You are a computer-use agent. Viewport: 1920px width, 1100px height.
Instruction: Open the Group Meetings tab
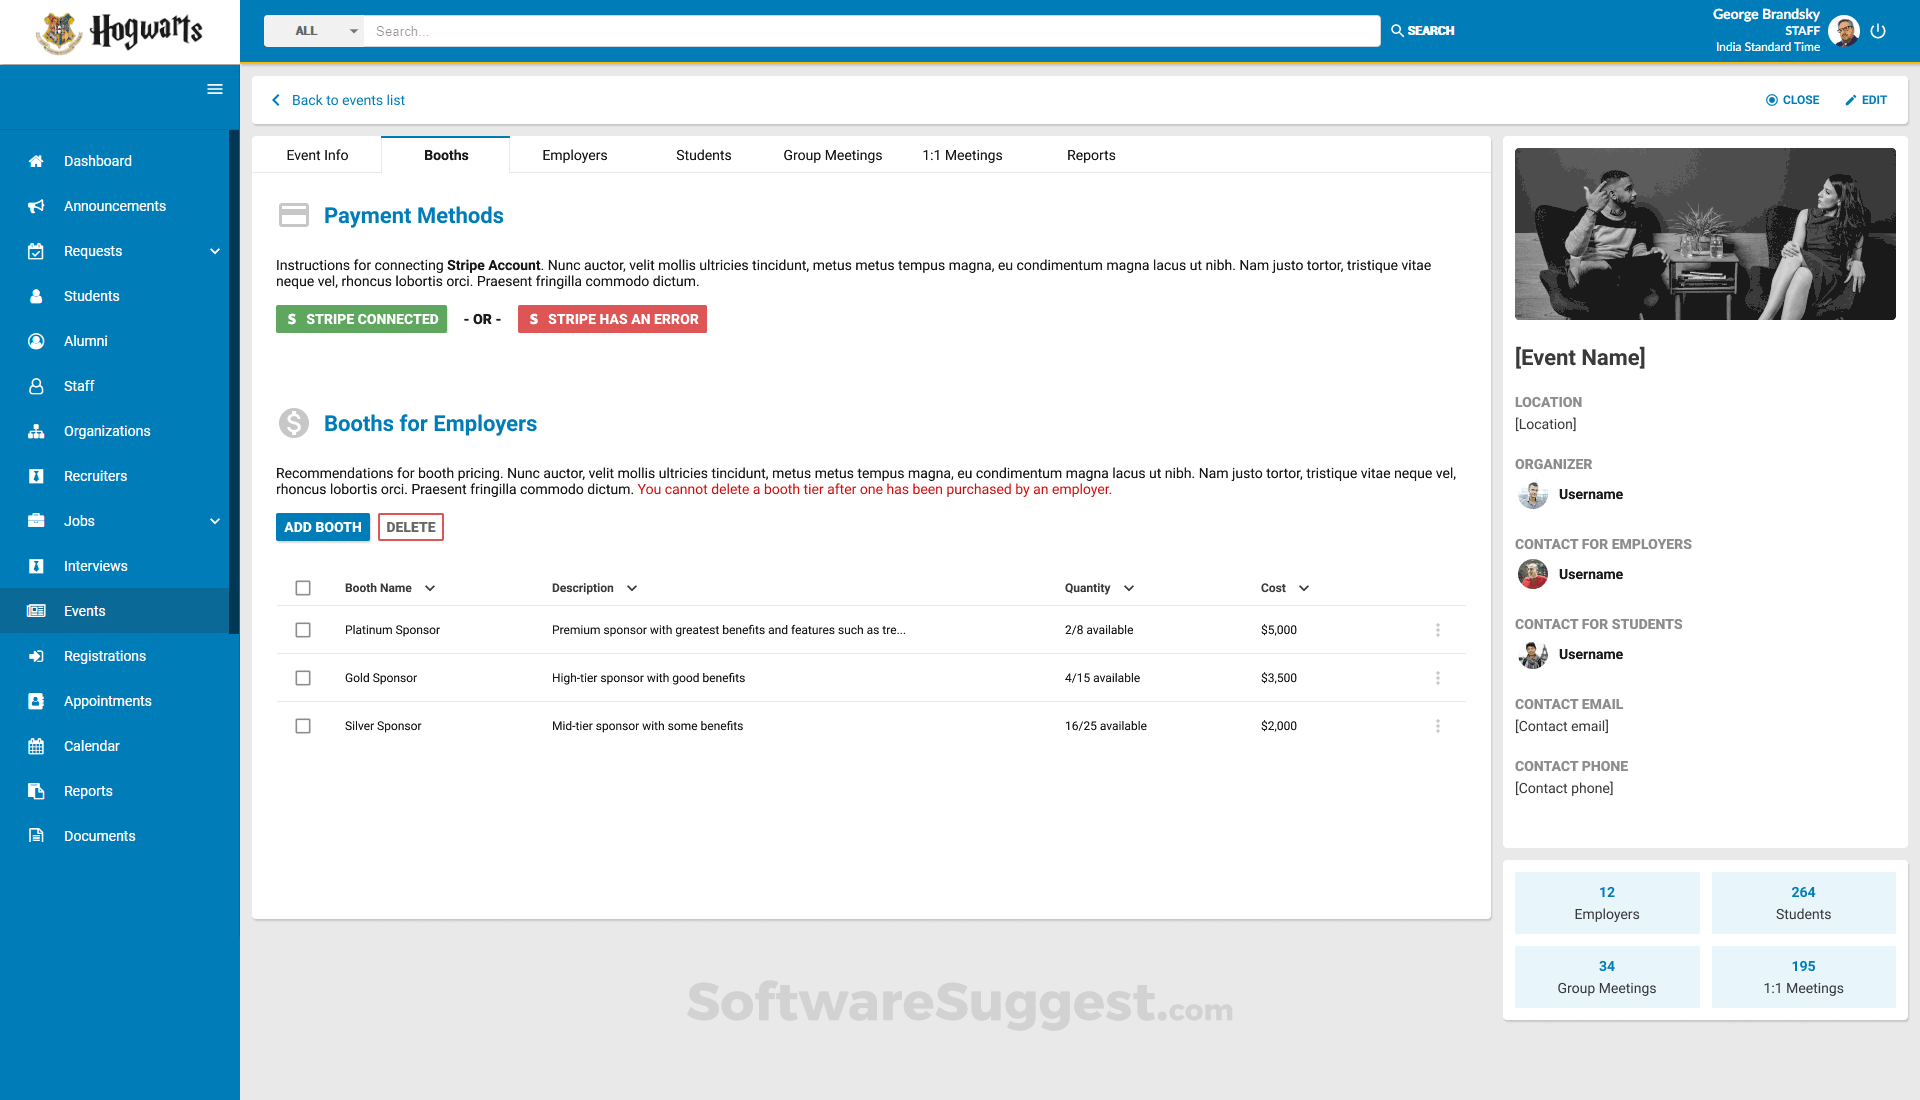pos(832,155)
